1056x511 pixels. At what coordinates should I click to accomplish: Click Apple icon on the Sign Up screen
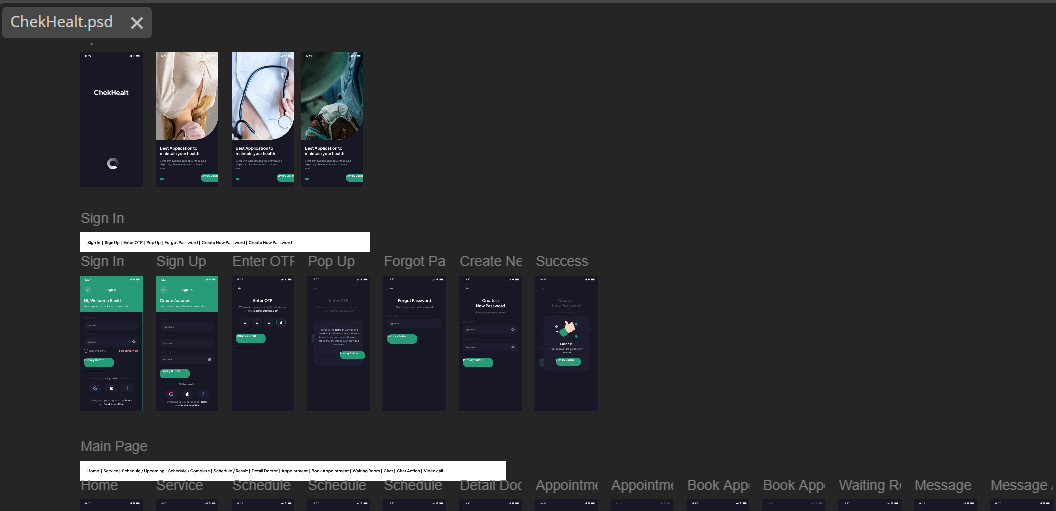187,394
